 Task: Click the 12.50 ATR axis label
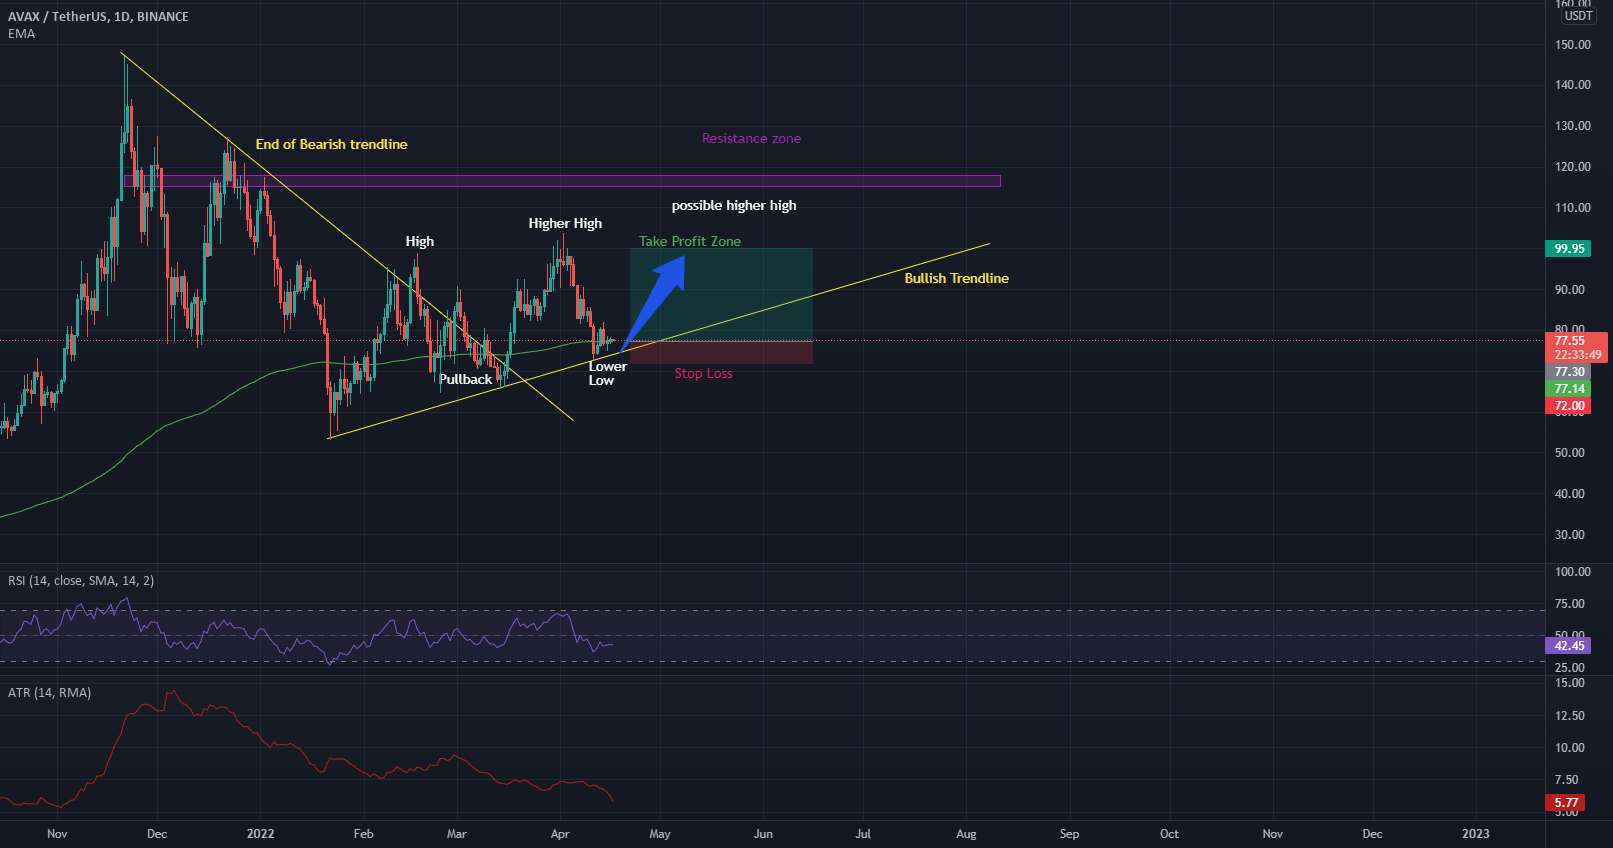(x=1569, y=716)
